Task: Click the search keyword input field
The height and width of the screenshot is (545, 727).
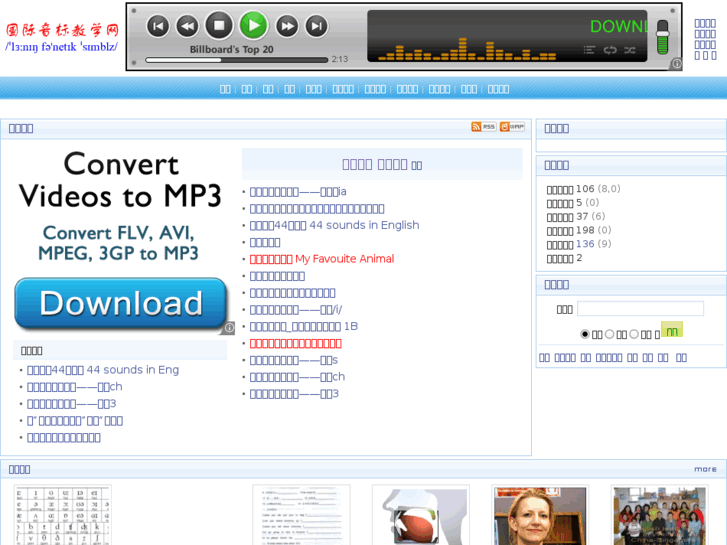Action: click(x=640, y=309)
